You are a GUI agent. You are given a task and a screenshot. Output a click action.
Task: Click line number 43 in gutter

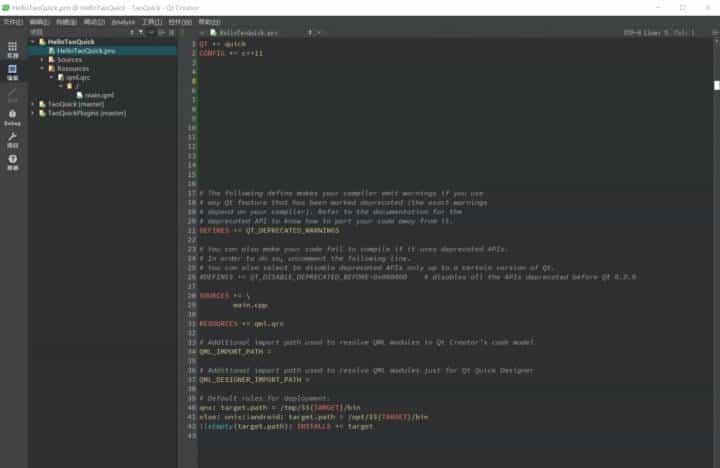point(191,436)
